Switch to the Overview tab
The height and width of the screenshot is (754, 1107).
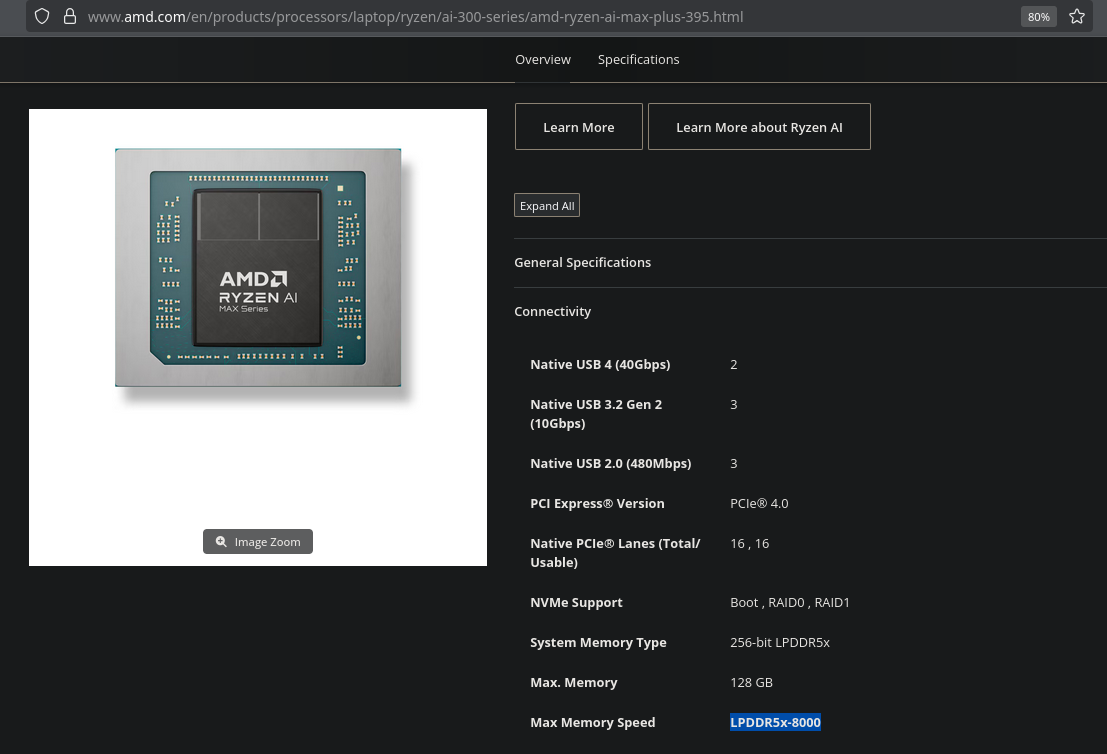coord(542,59)
